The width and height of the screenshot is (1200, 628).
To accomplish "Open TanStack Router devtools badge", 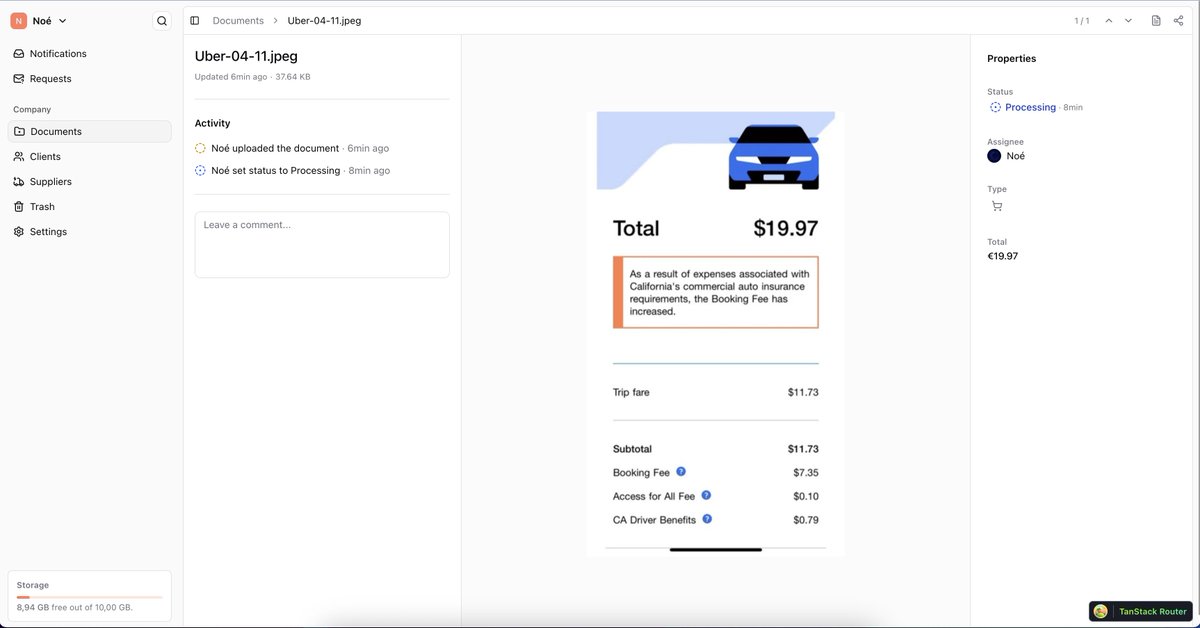I will pos(1140,611).
